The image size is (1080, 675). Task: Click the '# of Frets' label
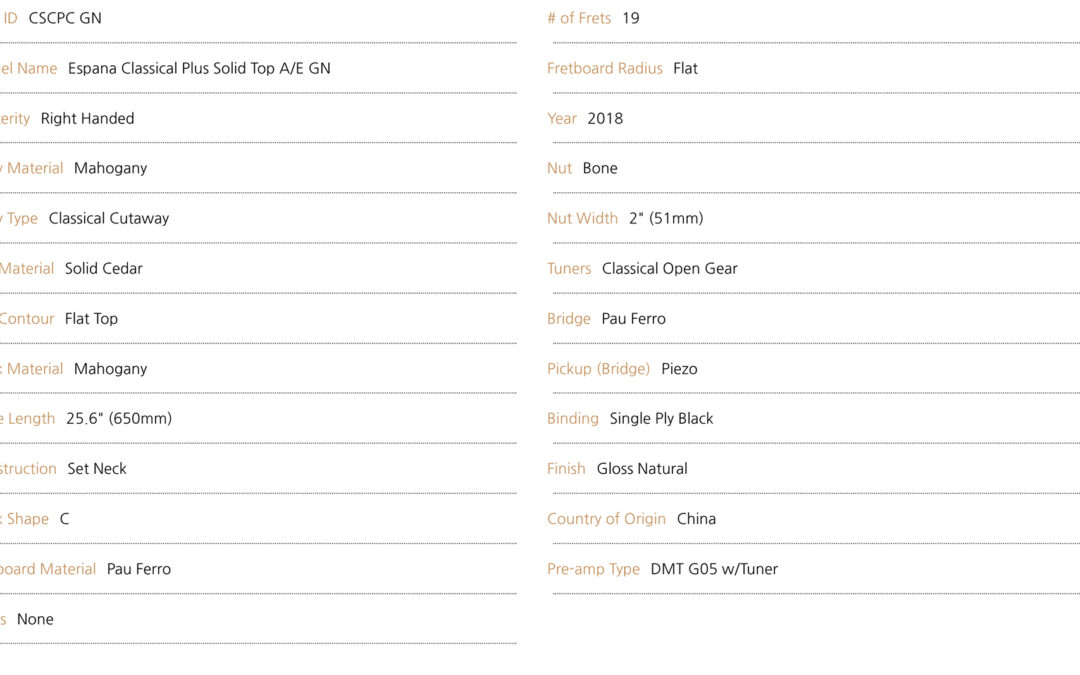579,19
